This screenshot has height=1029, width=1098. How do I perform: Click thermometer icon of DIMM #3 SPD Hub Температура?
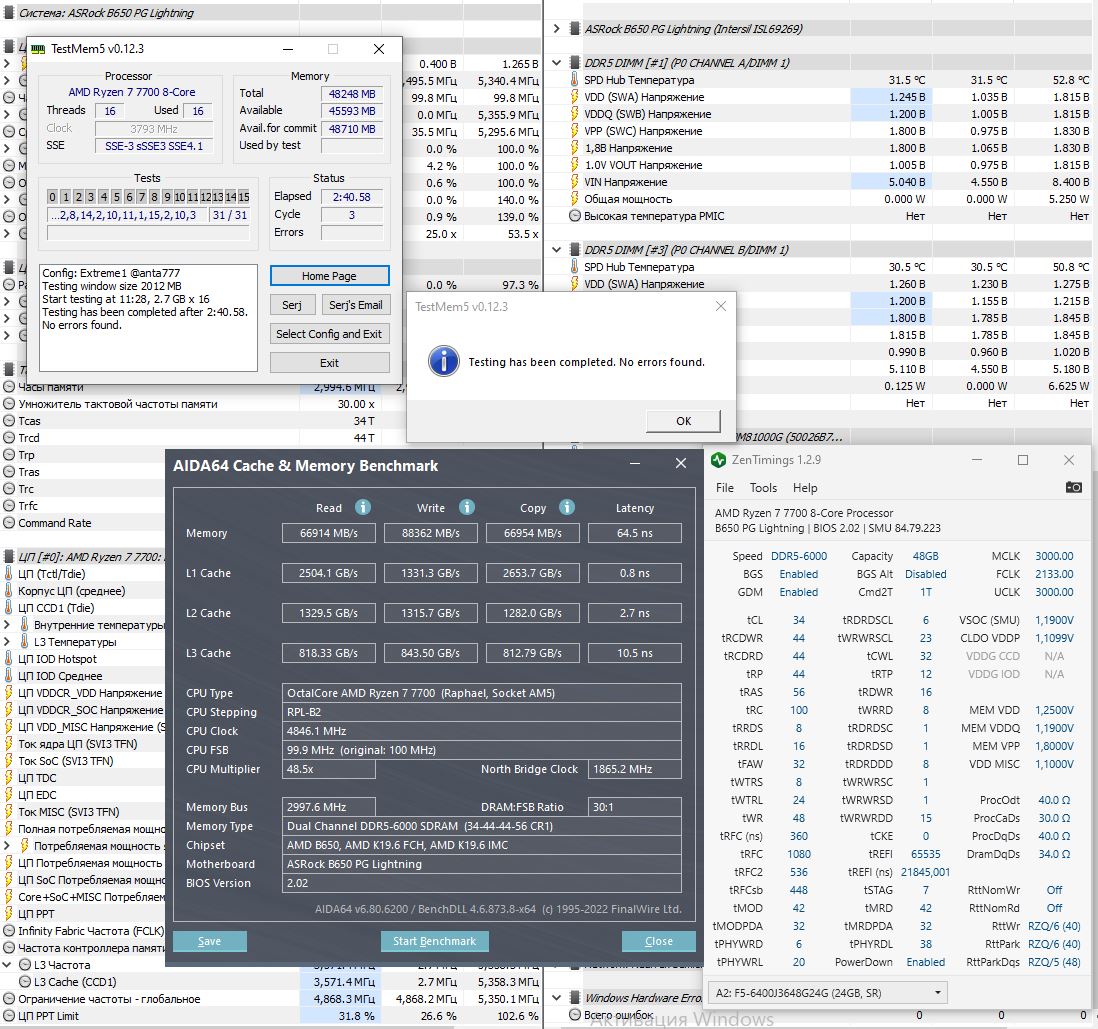(x=575, y=267)
